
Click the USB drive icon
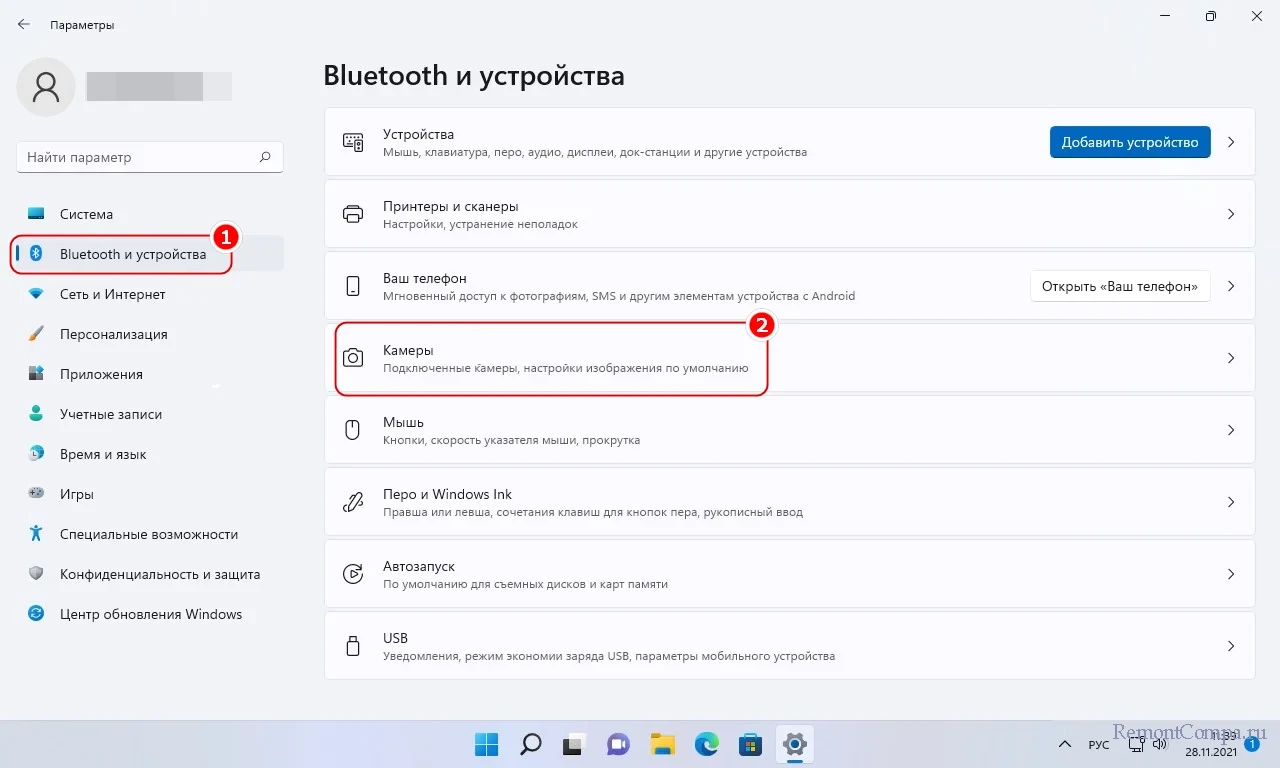[353, 646]
